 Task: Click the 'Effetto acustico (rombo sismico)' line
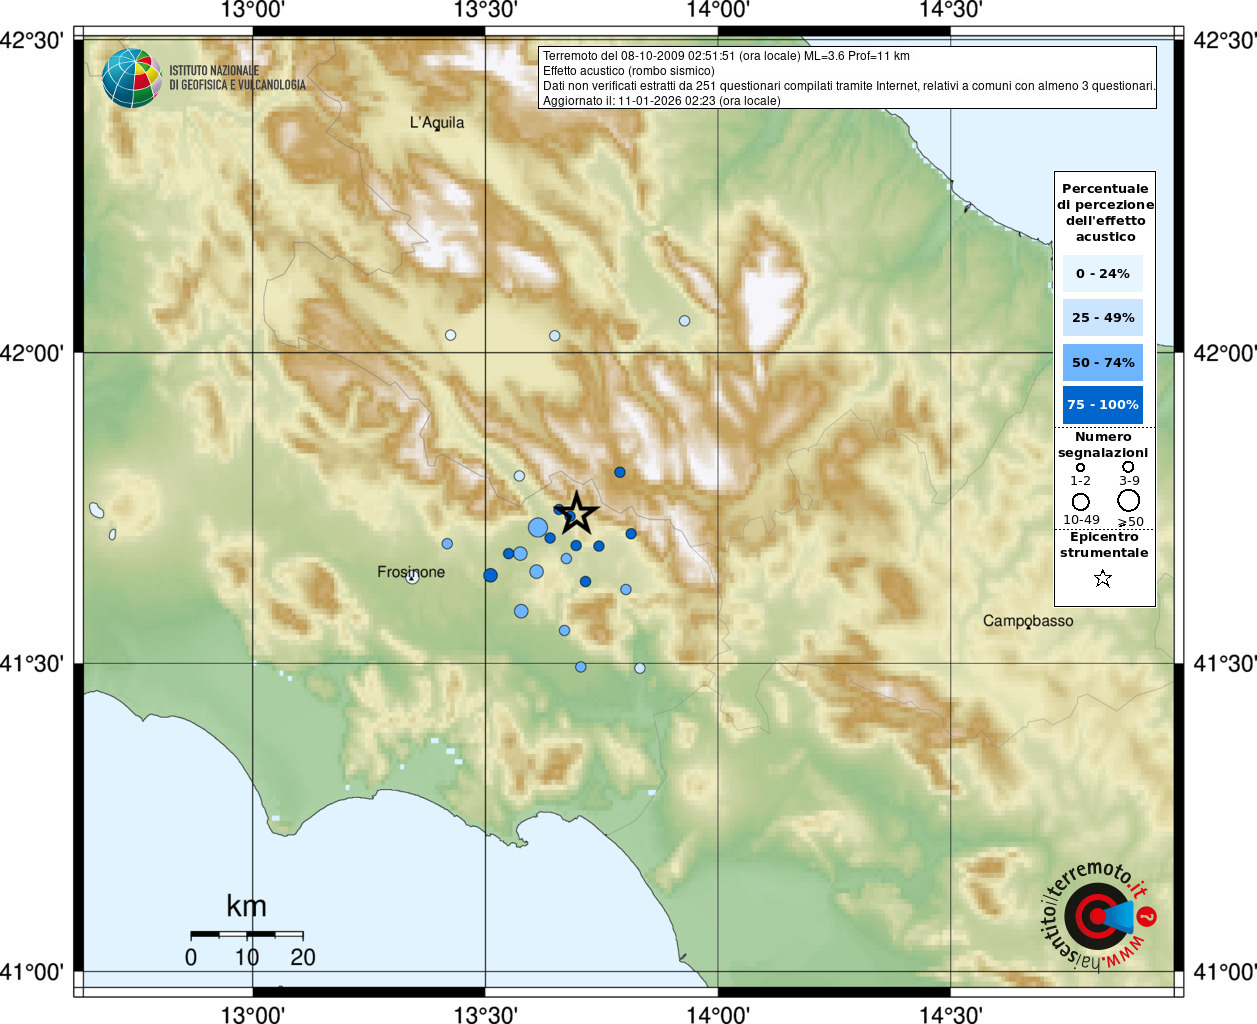point(629,71)
